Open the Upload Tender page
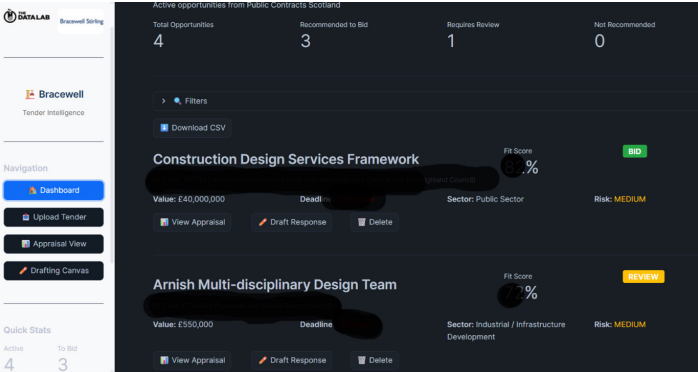Screen dimensions: 698x372 [x=53, y=217]
